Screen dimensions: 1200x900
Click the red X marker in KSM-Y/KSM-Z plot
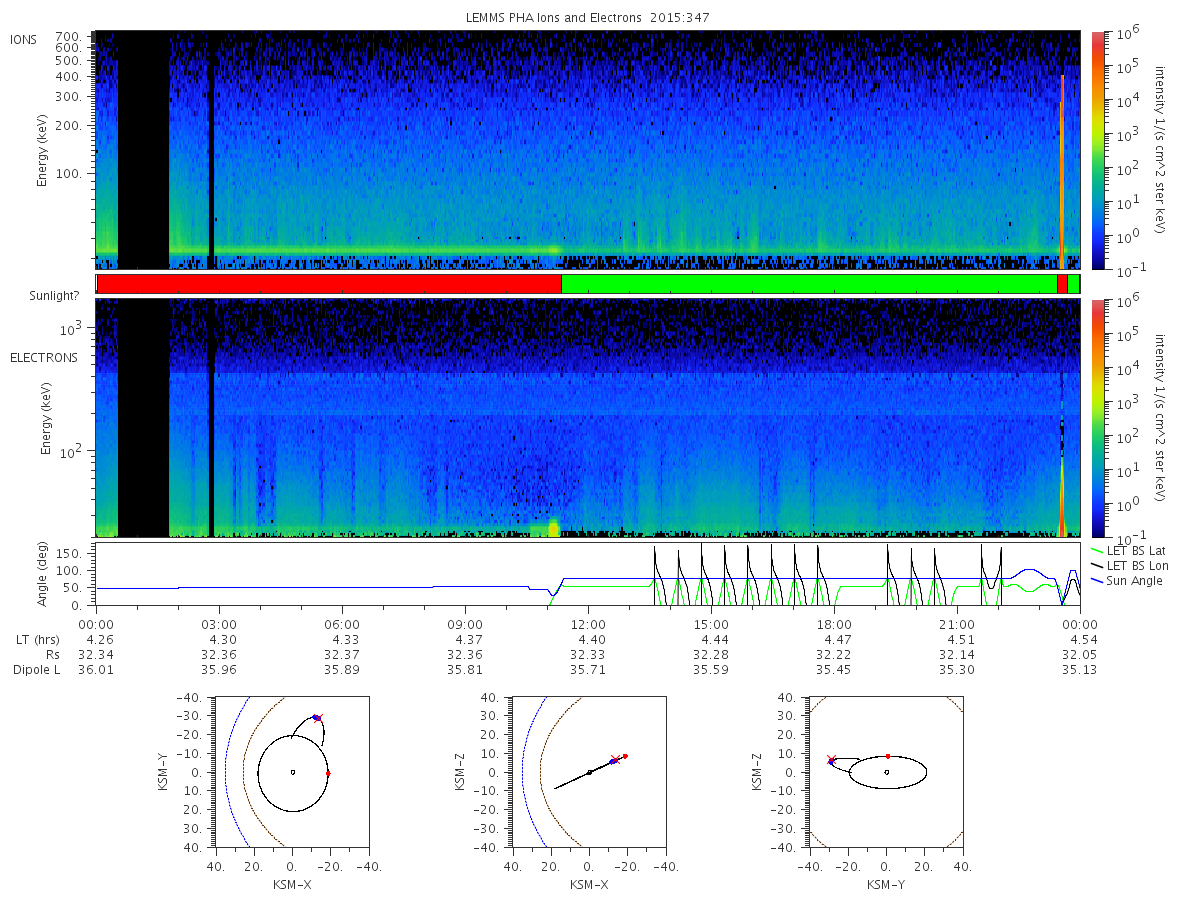(x=832, y=760)
